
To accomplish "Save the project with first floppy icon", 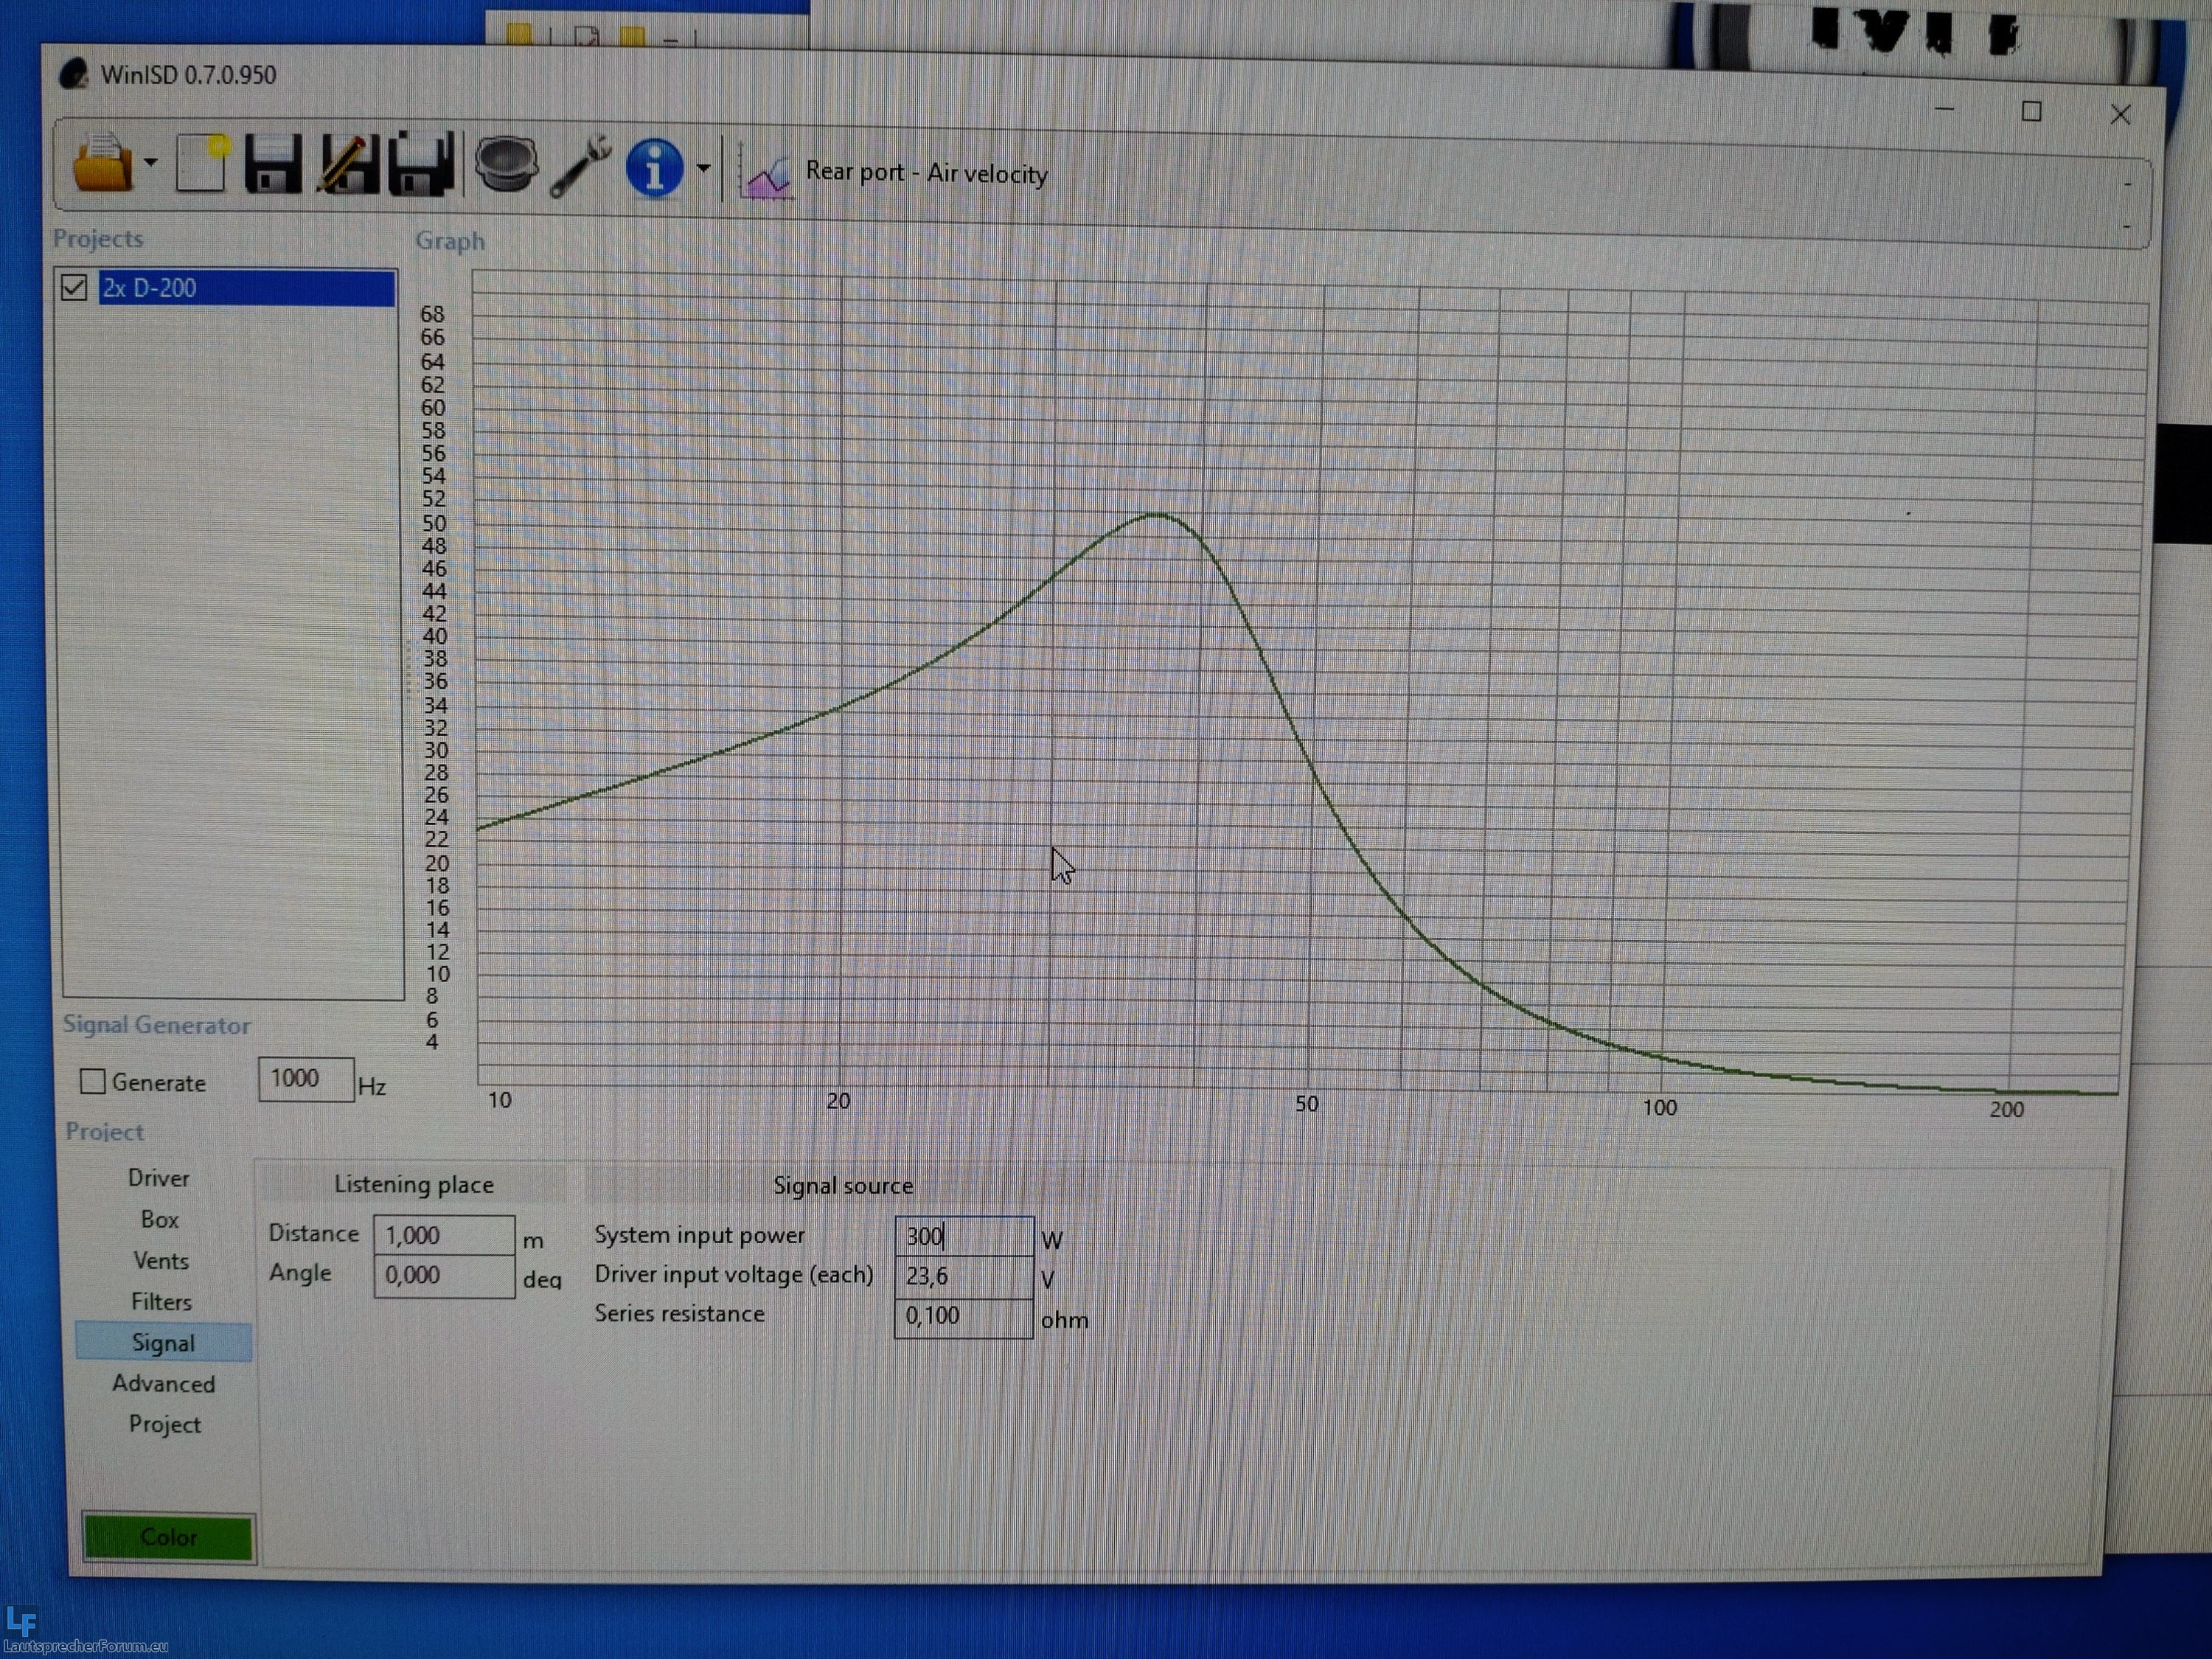I will point(272,163).
